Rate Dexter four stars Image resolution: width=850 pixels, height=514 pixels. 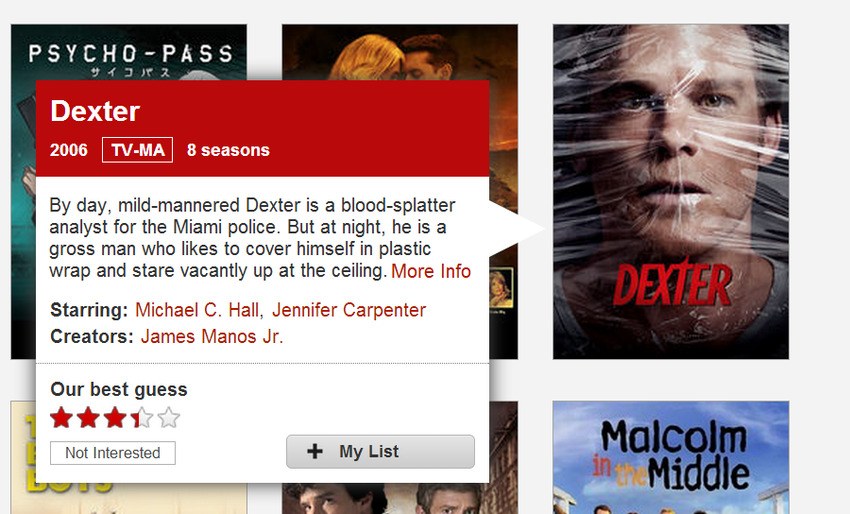tap(142, 417)
